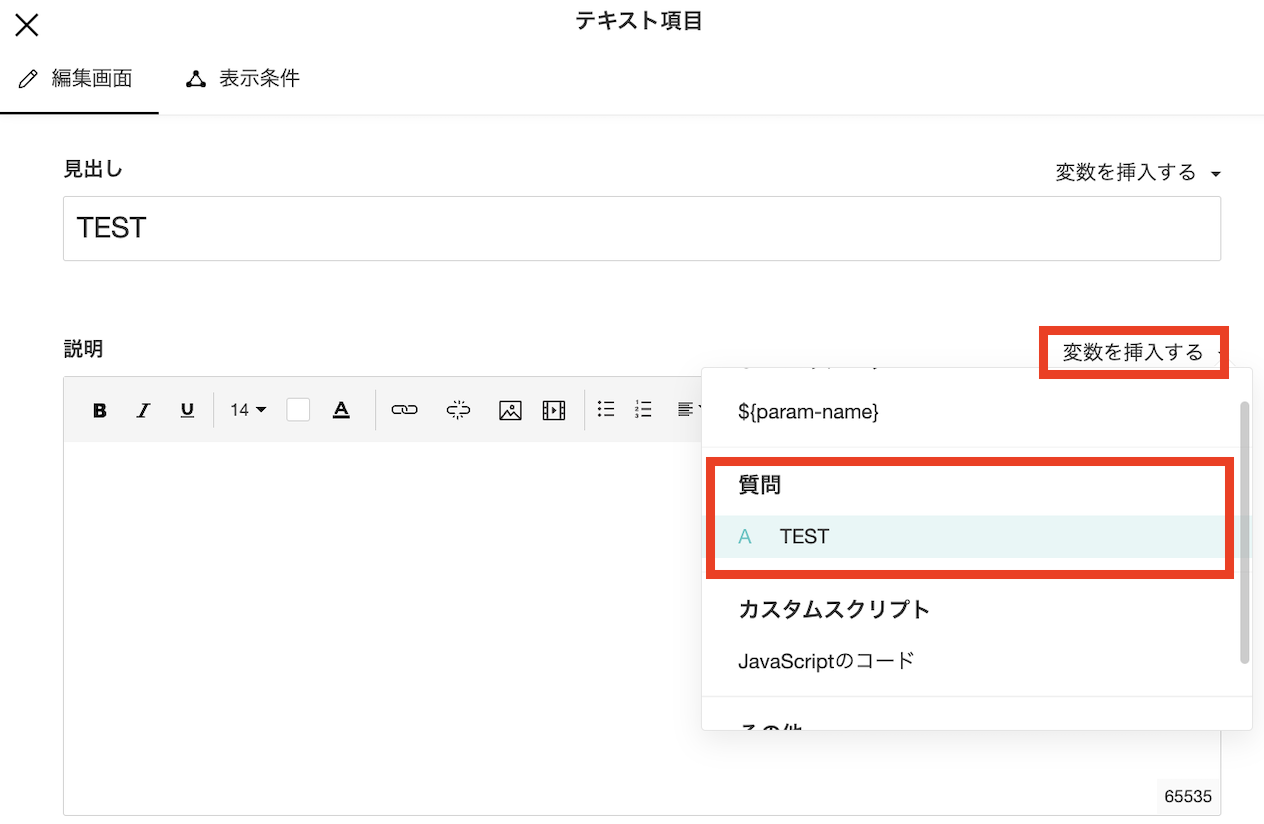Select the TEST question variable from the list
The width and height of the screenshot is (1264, 824).
(804, 537)
